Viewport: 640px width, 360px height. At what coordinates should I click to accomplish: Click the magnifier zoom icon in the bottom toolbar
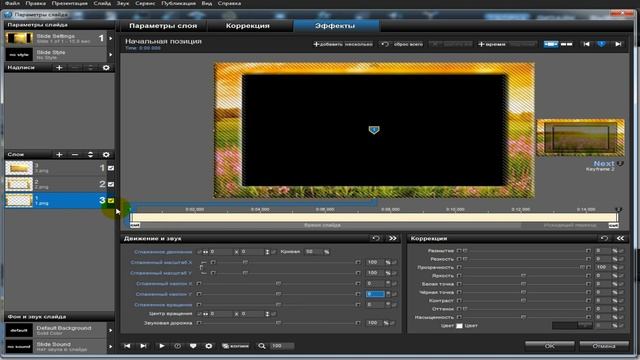tap(262, 346)
